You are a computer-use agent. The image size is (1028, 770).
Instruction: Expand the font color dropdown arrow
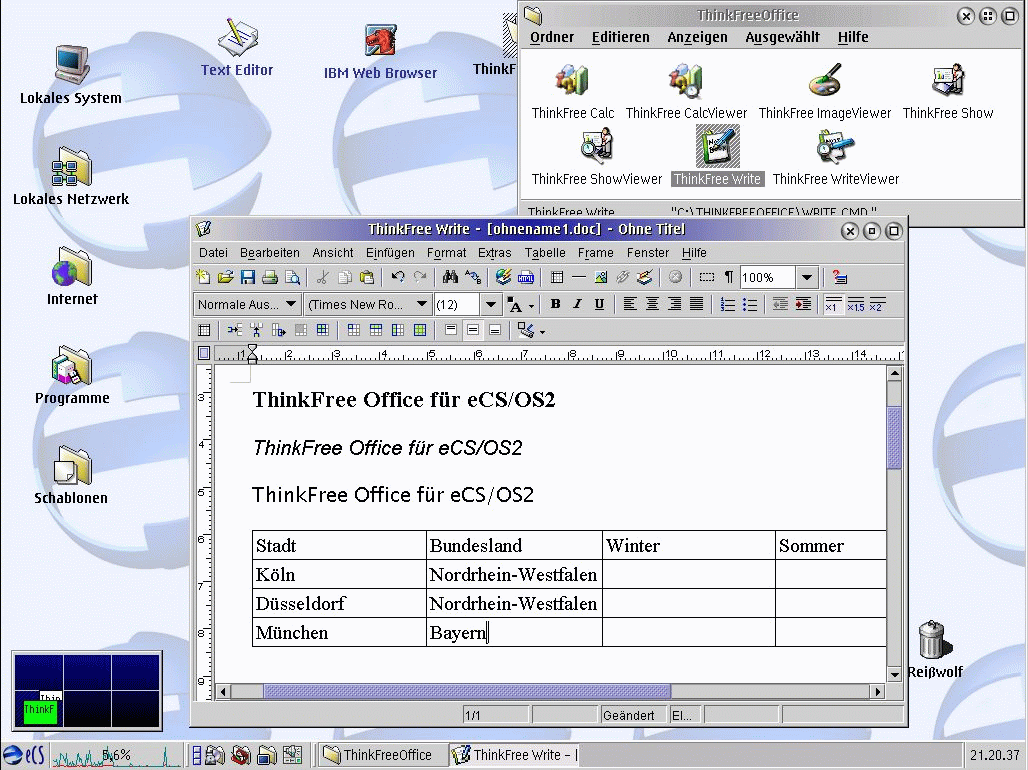tap(531, 306)
